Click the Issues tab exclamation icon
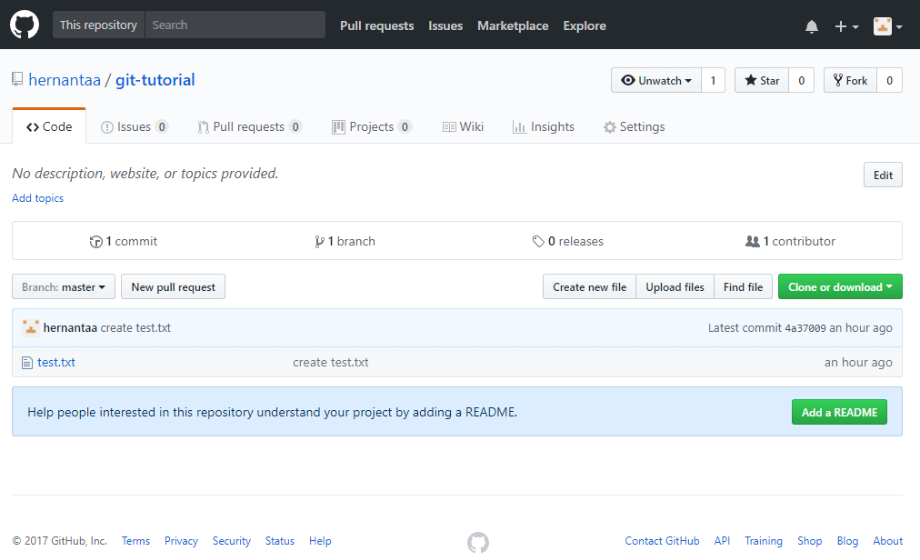 coord(107,127)
